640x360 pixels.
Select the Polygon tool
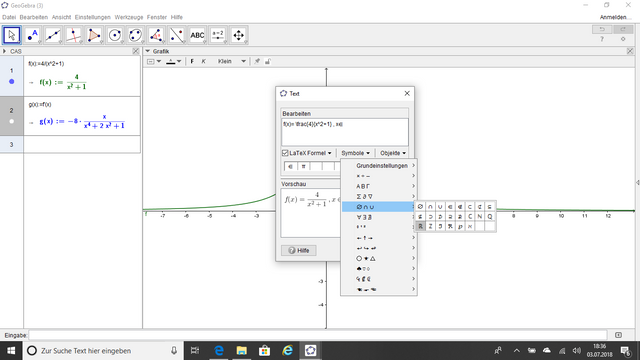pyautogui.click(x=94, y=35)
